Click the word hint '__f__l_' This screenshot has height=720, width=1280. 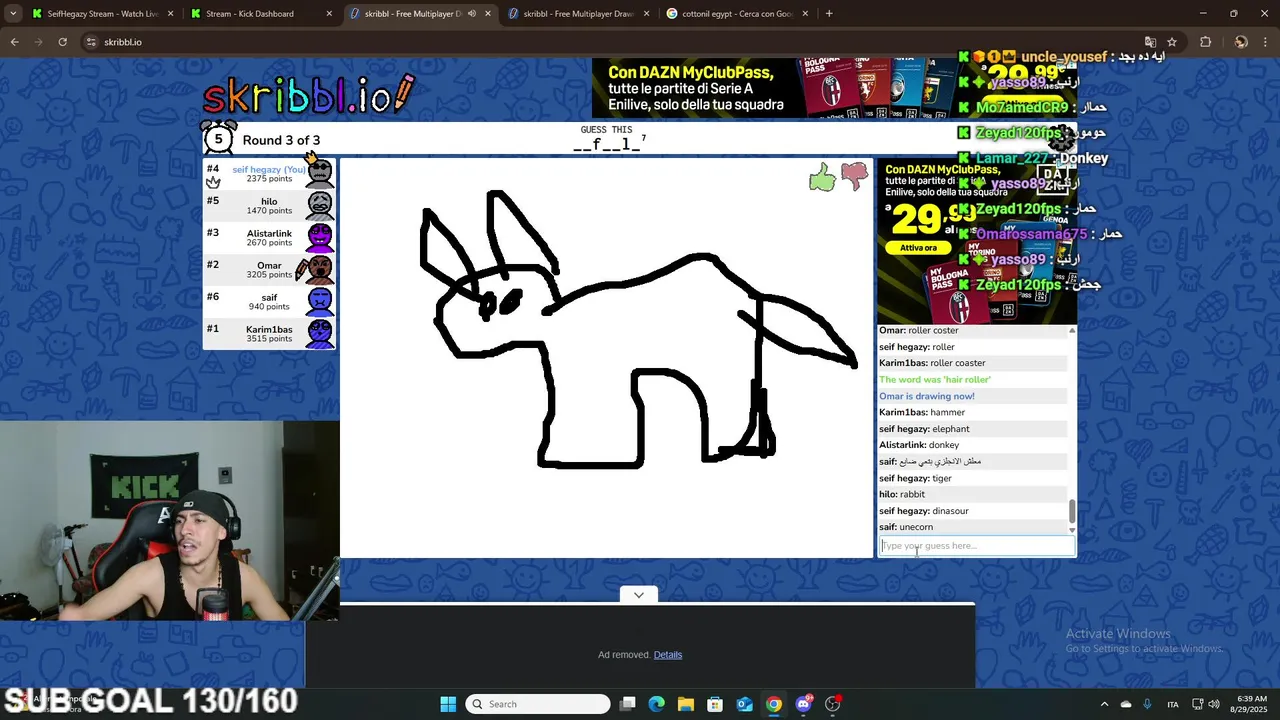606,145
